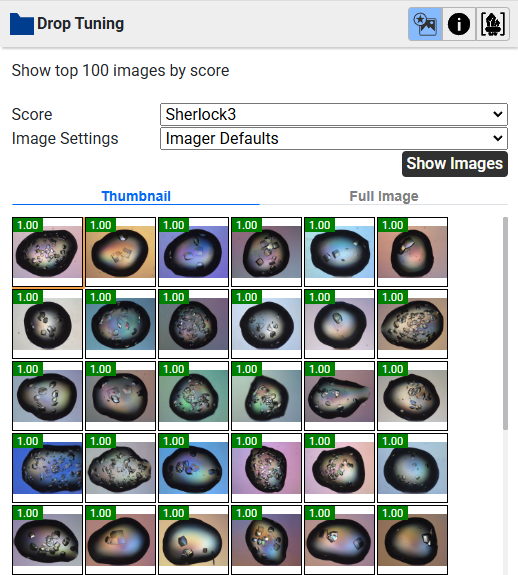Open the Image Settings dropdown
Viewport: 518px width, 575px height.
(334, 139)
